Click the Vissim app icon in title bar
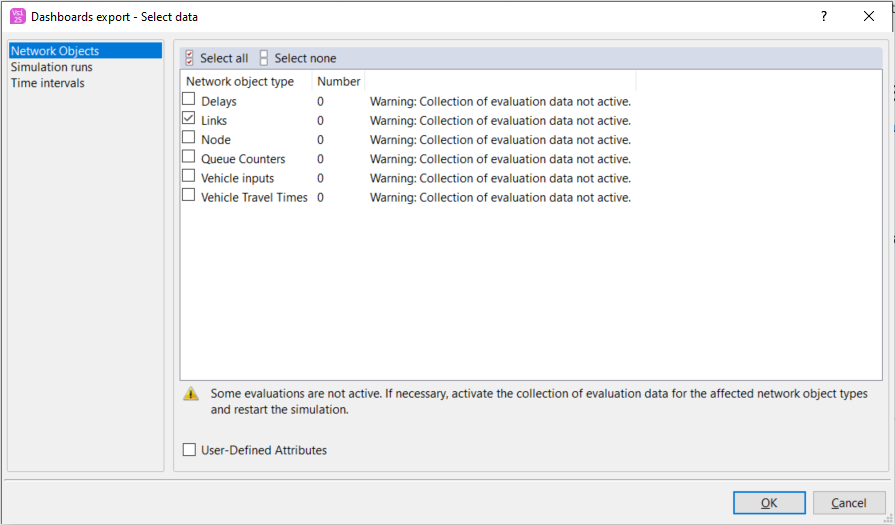895x525 pixels. click(x=17, y=16)
